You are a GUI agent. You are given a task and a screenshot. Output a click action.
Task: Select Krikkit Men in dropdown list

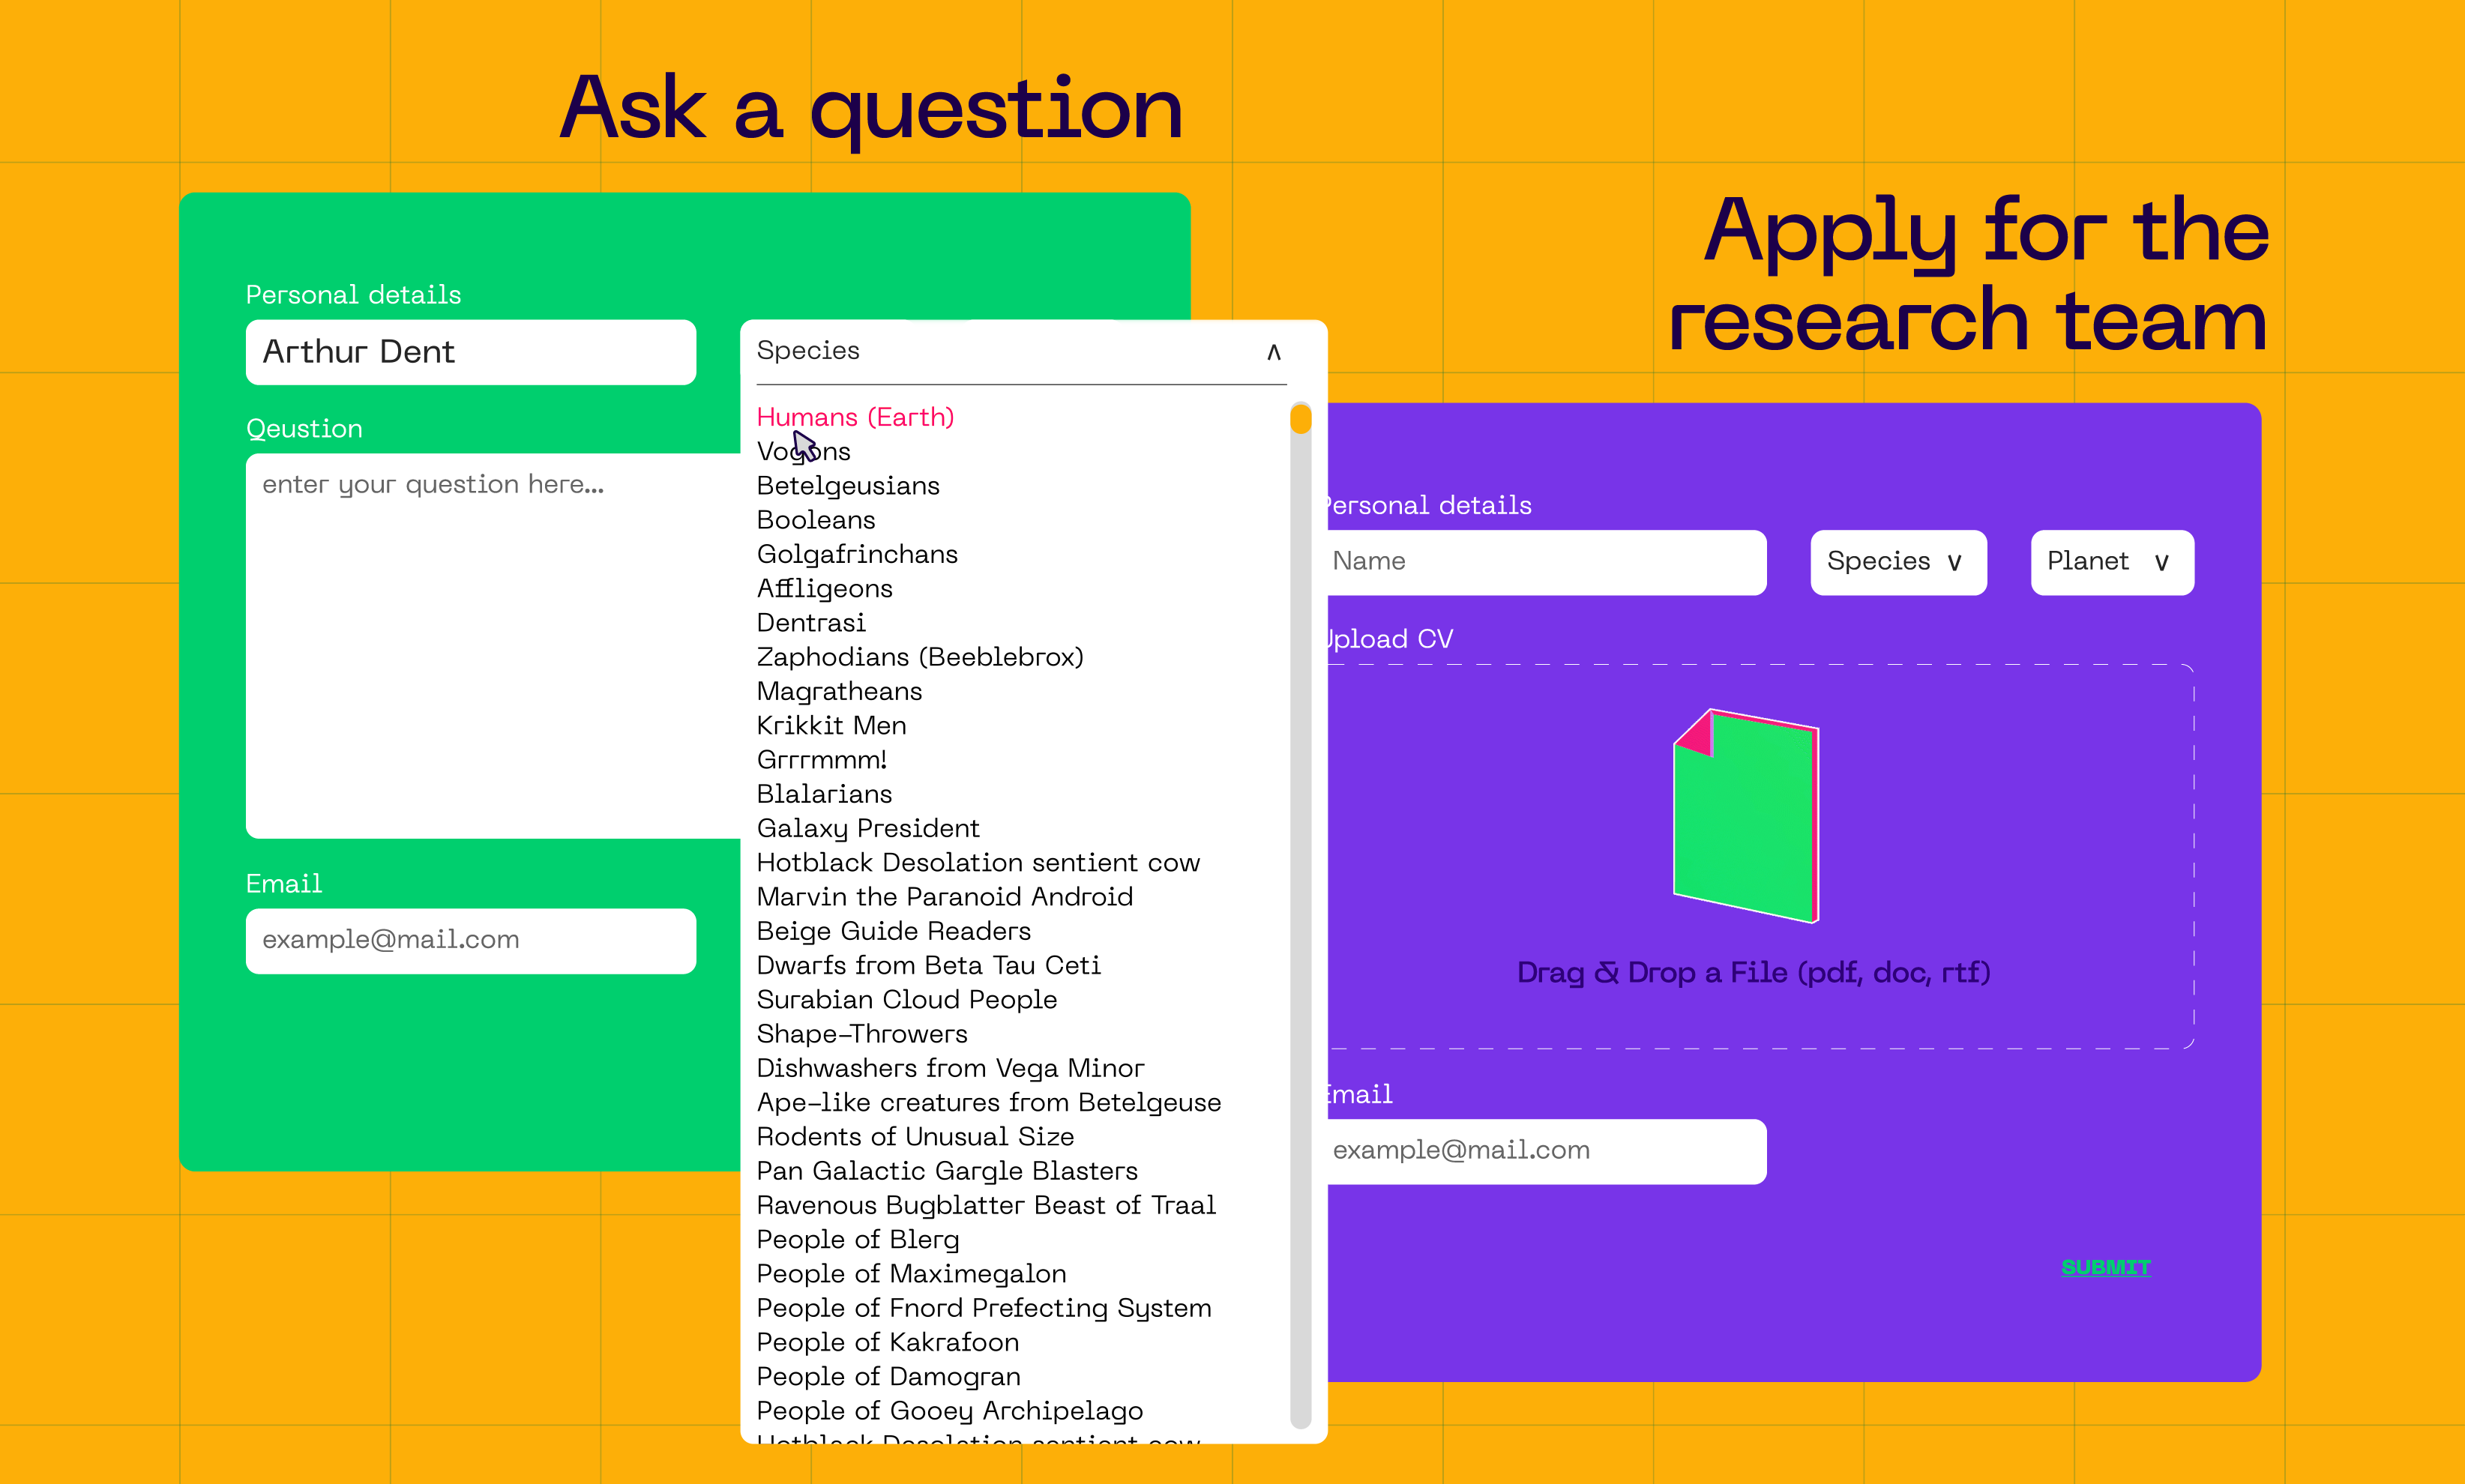(831, 726)
